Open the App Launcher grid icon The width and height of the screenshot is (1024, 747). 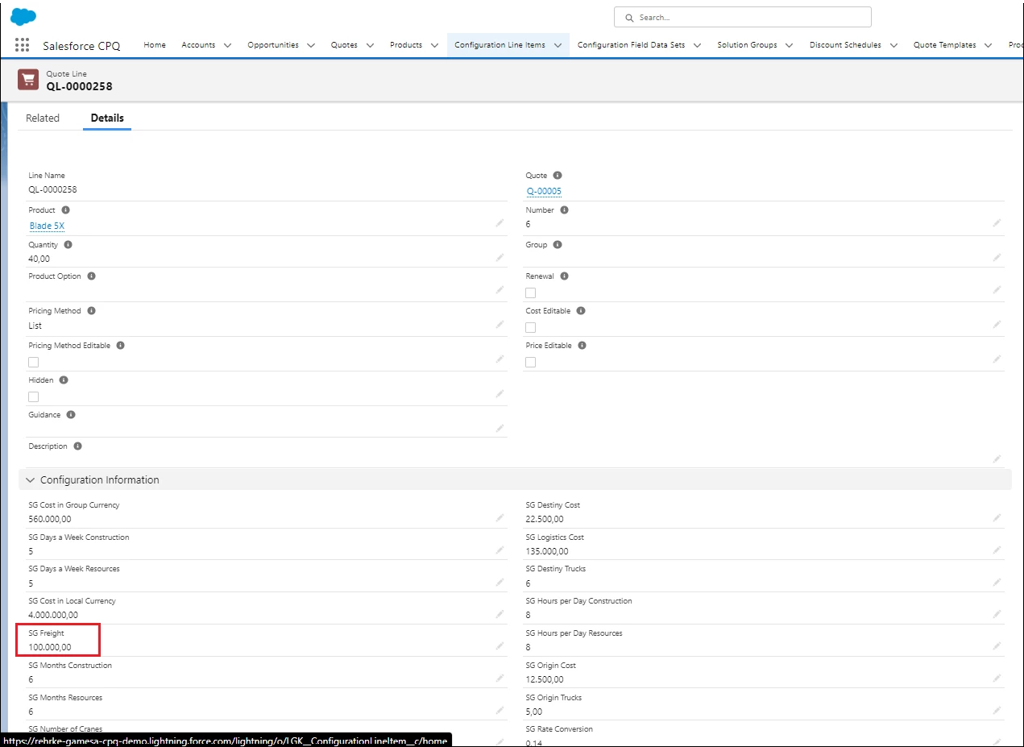coord(22,45)
